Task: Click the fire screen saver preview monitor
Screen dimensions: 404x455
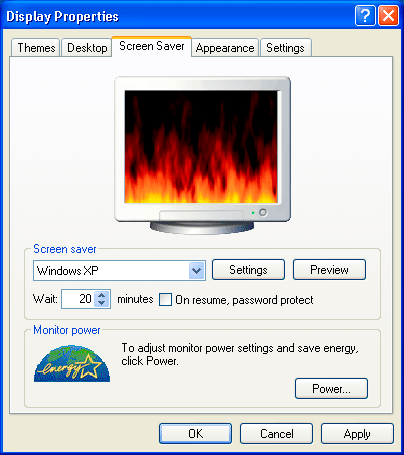Action: point(202,155)
